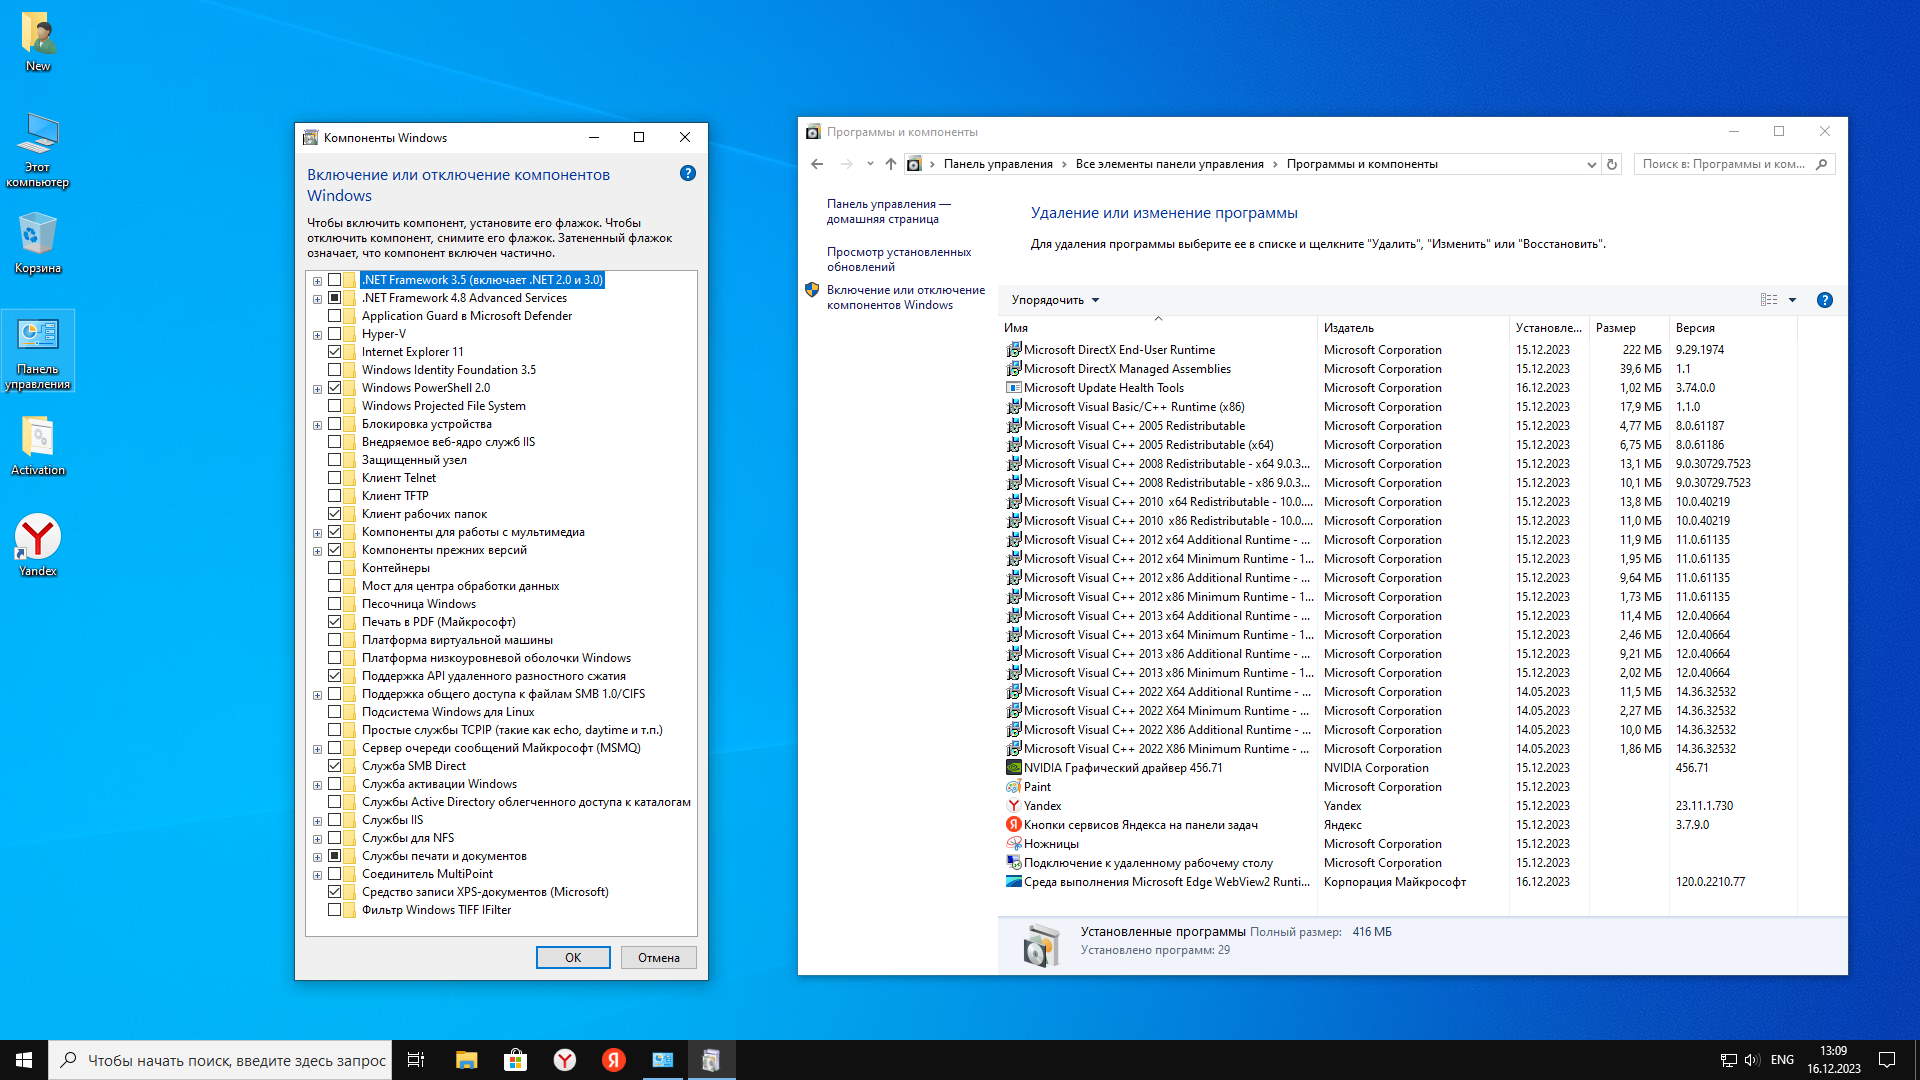1920x1080 pixels.
Task: Open the view options dropdown arrow
Action: pyautogui.click(x=1792, y=300)
